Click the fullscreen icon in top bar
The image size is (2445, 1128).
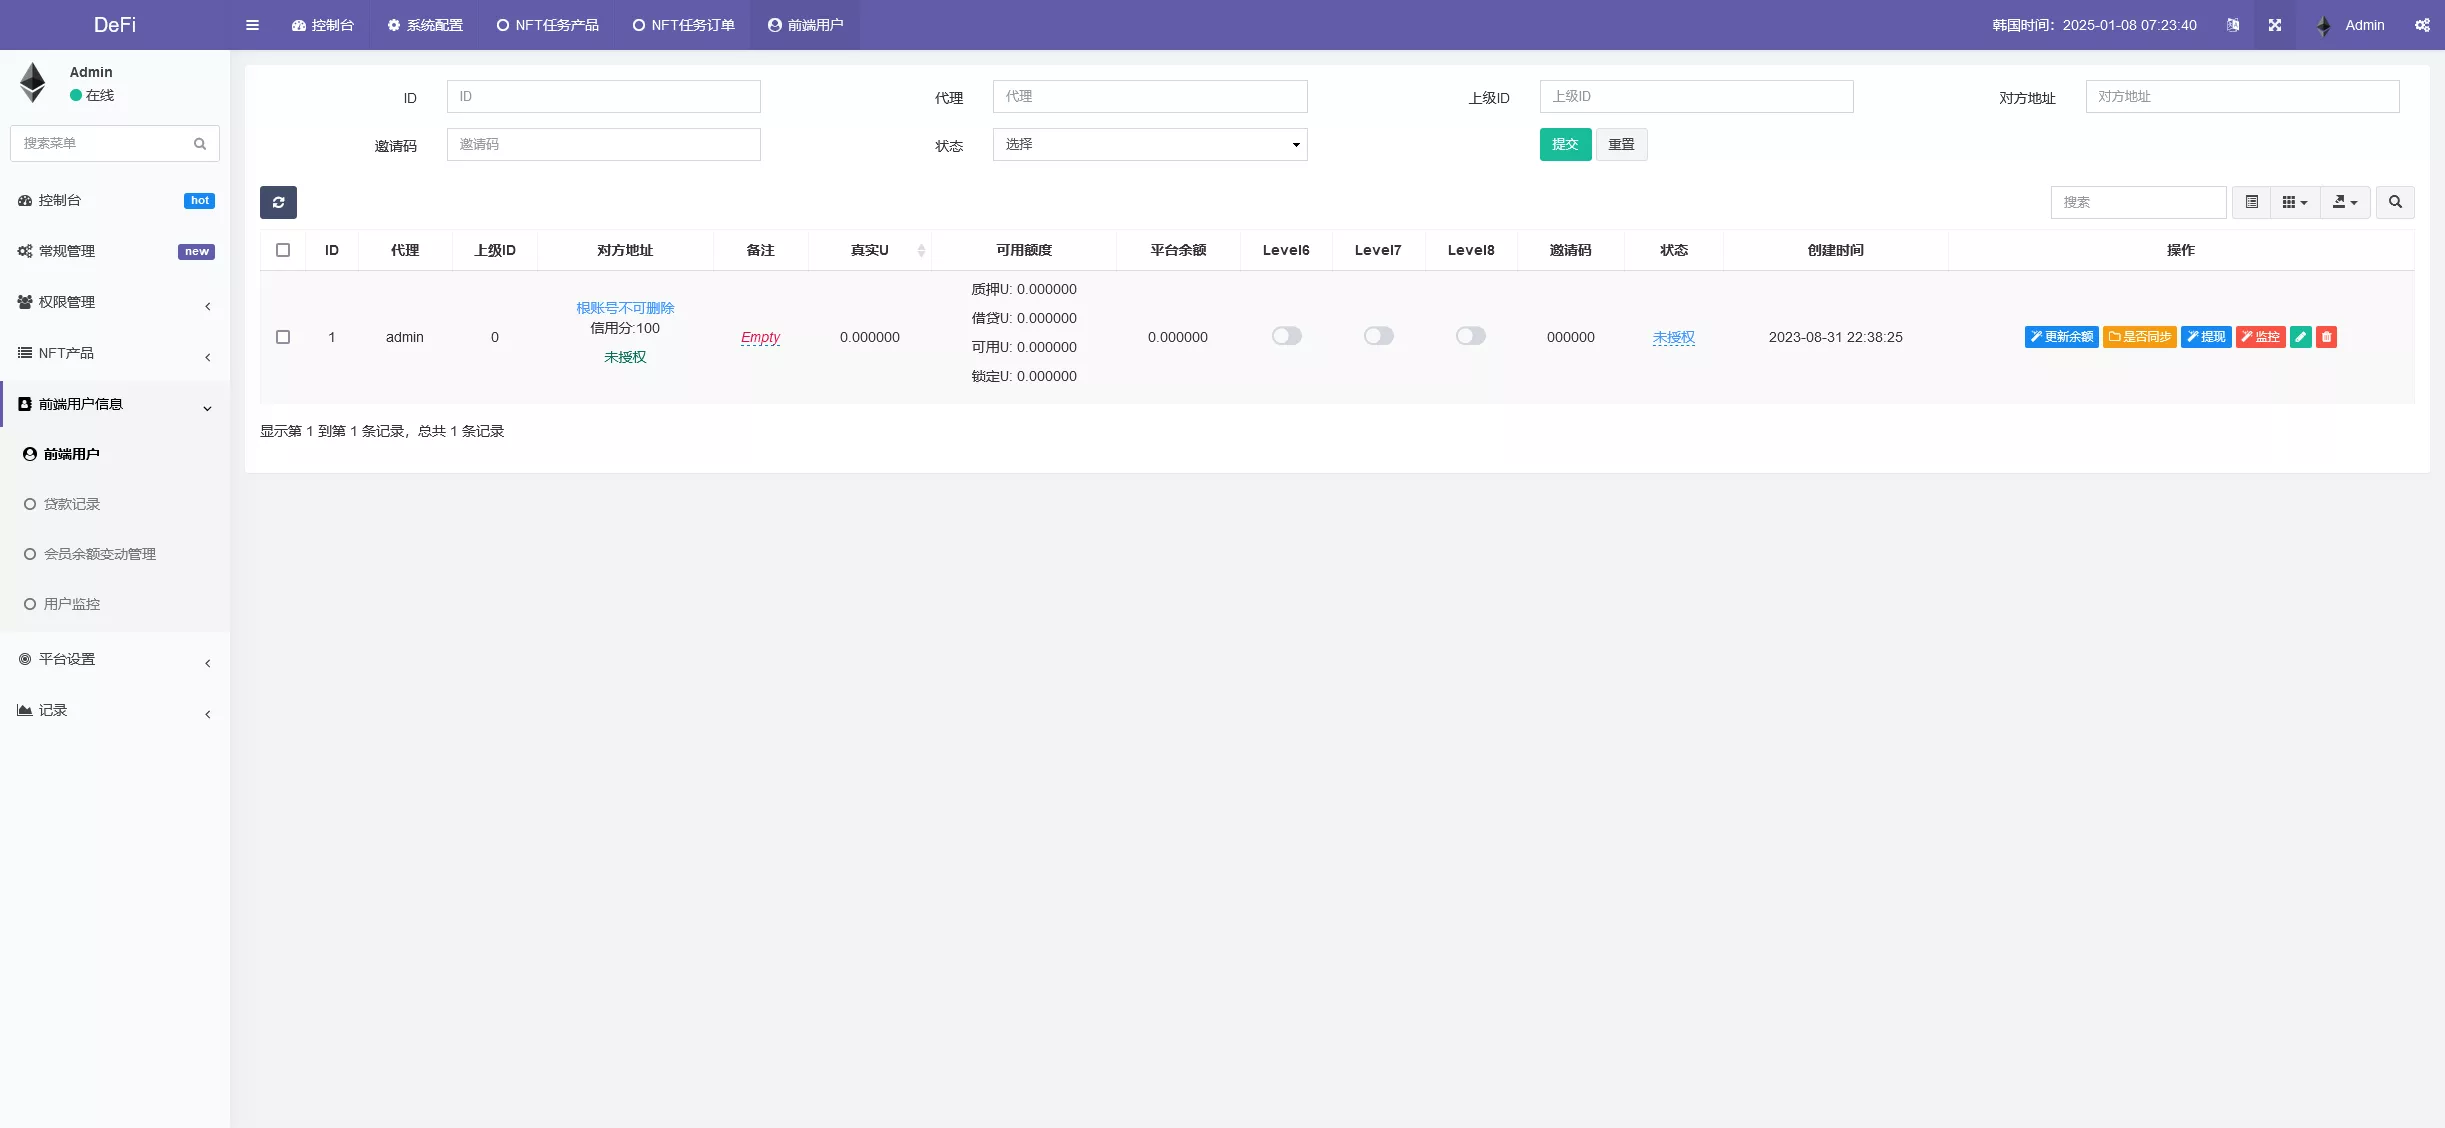click(2275, 25)
